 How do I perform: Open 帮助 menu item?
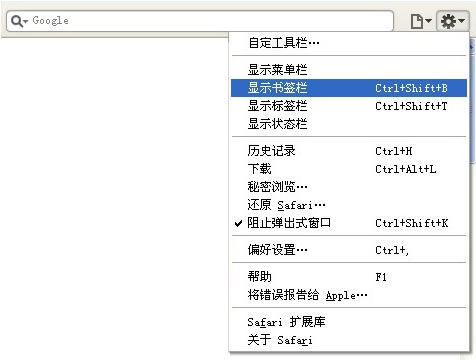[x=349, y=277]
